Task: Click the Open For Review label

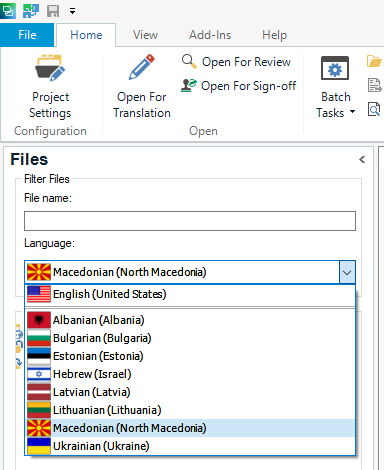Action: coord(246,62)
